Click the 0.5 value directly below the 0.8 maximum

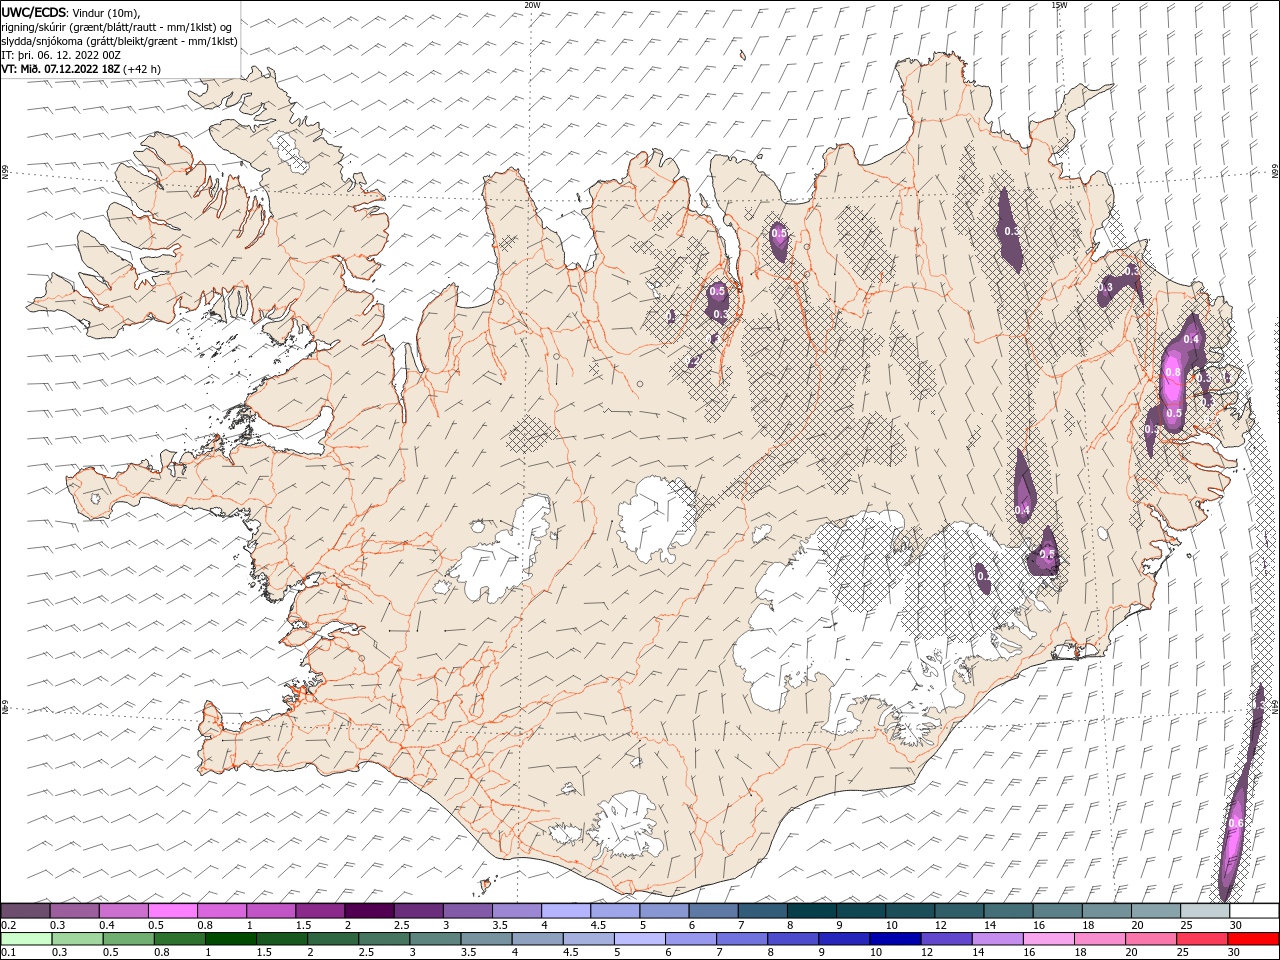coord(1174,413)
